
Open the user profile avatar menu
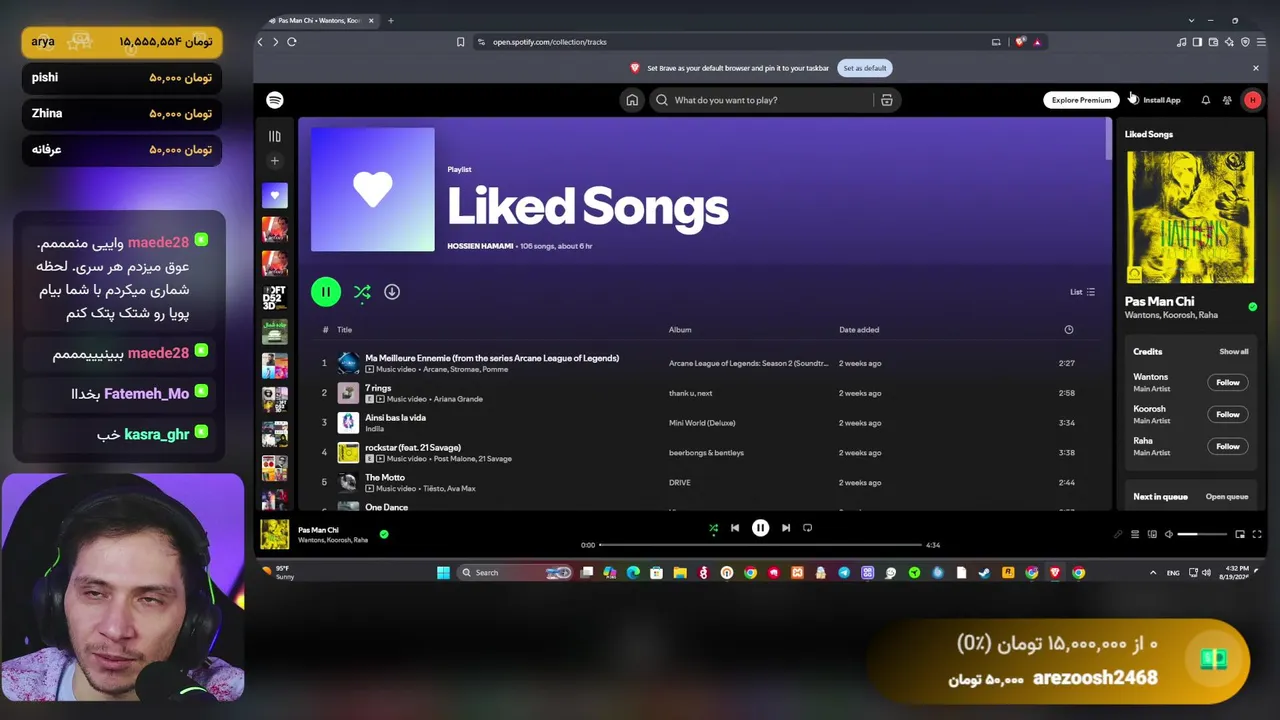(1252, 100)
